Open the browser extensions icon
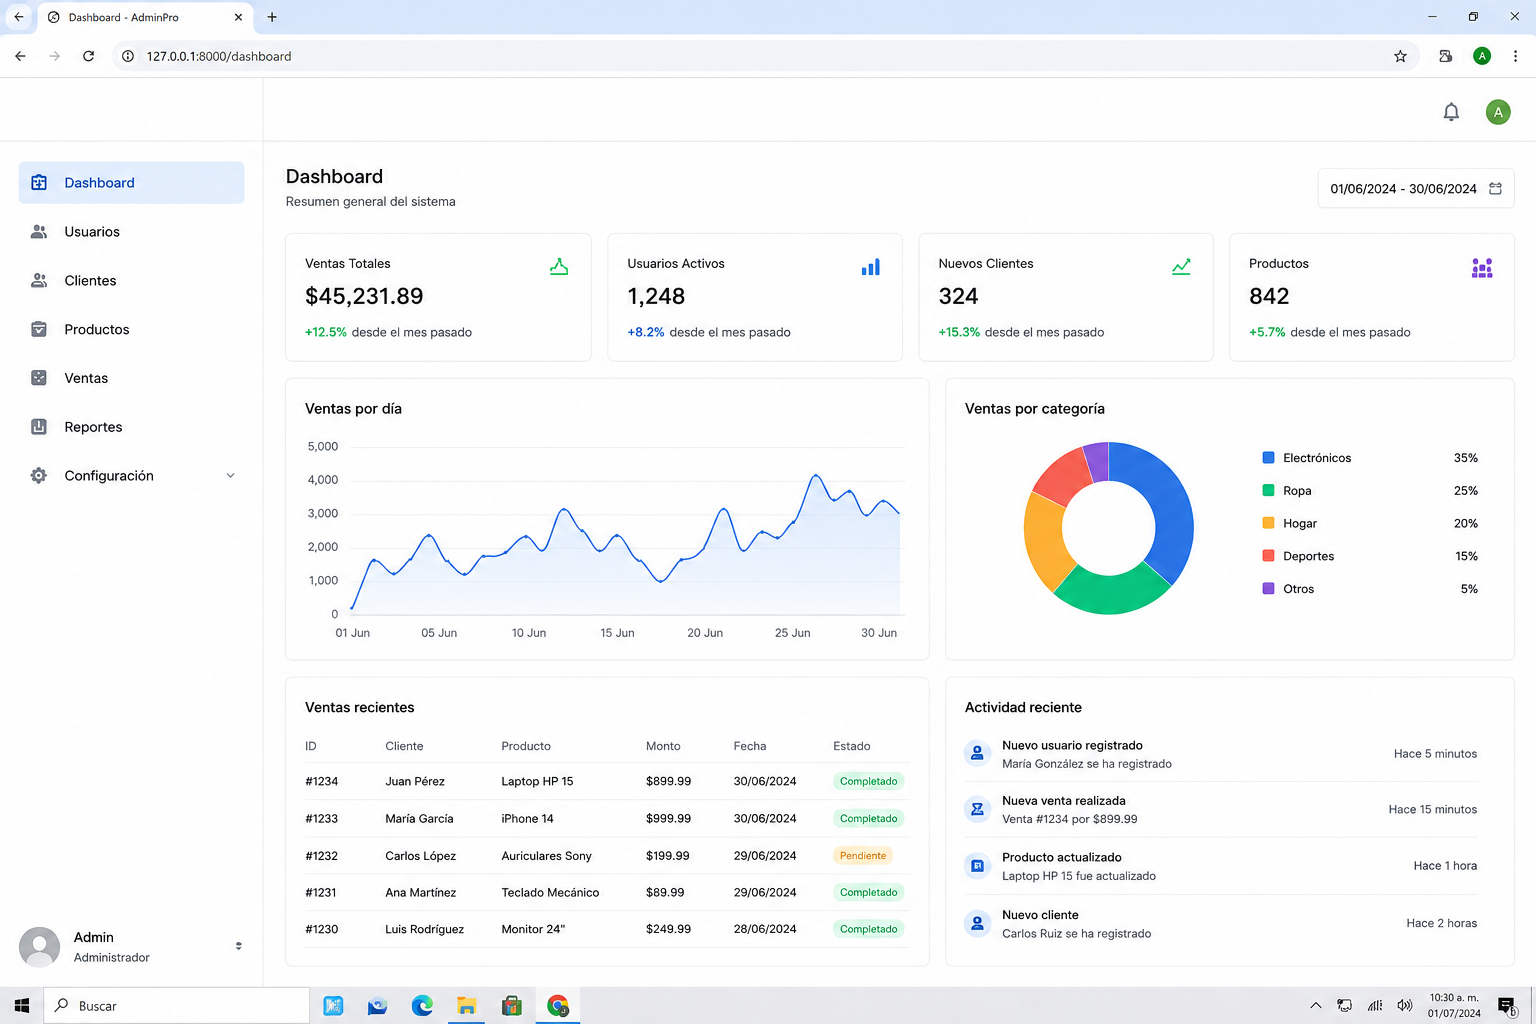The height and width of the screenshot is (1024, 1536). click(1445, 56)
